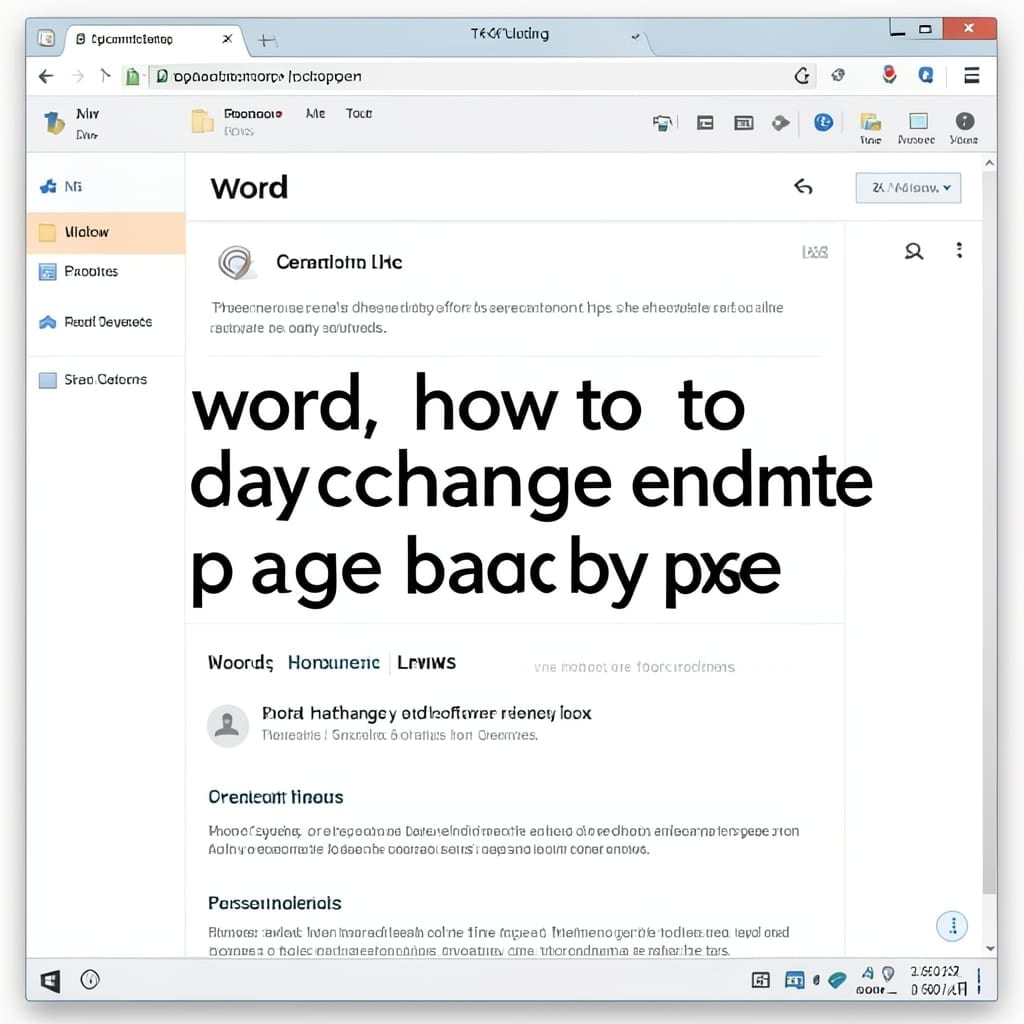Viewport: 1024px width, 1024px height.
Task: Select the highlighted Uiolow sidebar item
Action: [x=106, y=232]
